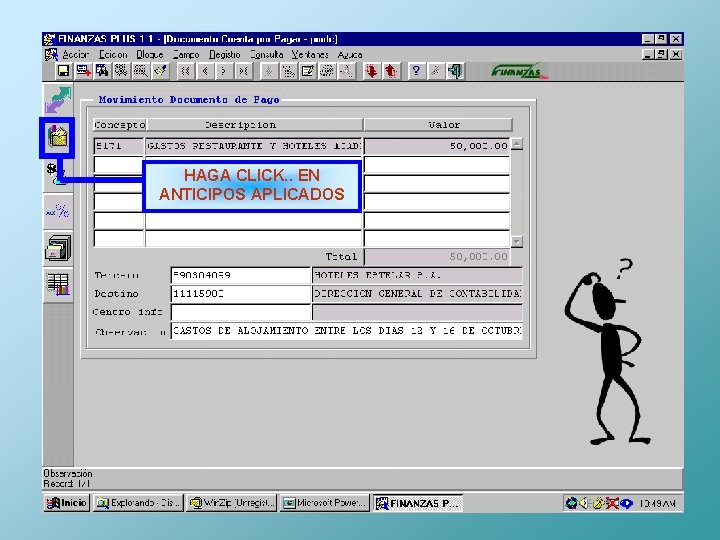Click the insert record toolbar icon
The image size is (720, 540).
pyautogui.click(x=84, y=71)
